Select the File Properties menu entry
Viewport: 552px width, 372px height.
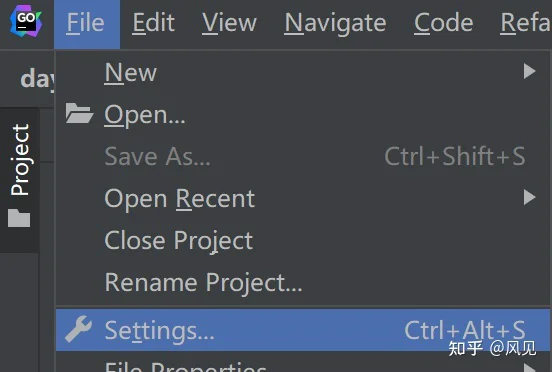coord(303,362)
